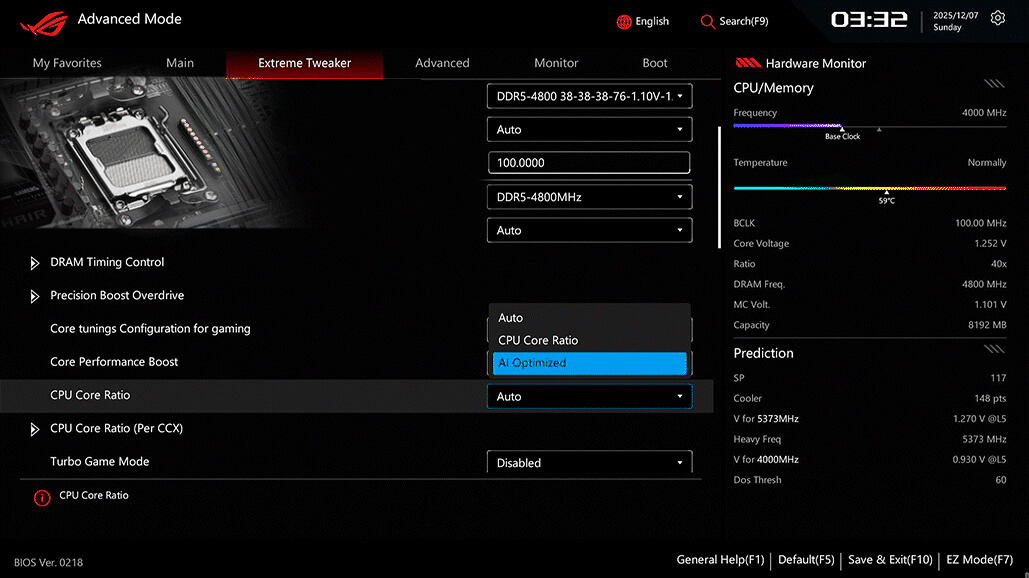Click the globe language icon

pyautogui.click(x=624, y=22)
